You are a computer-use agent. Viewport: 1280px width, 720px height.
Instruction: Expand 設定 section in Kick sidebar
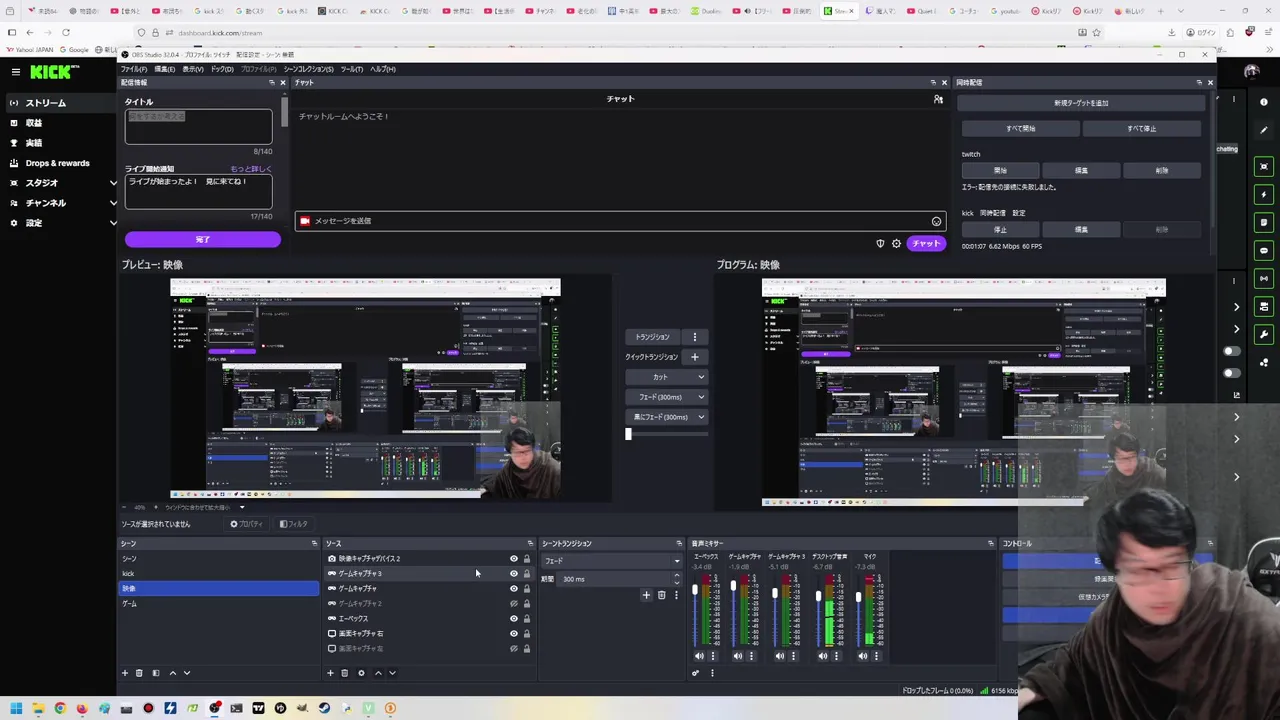point(113,223)
